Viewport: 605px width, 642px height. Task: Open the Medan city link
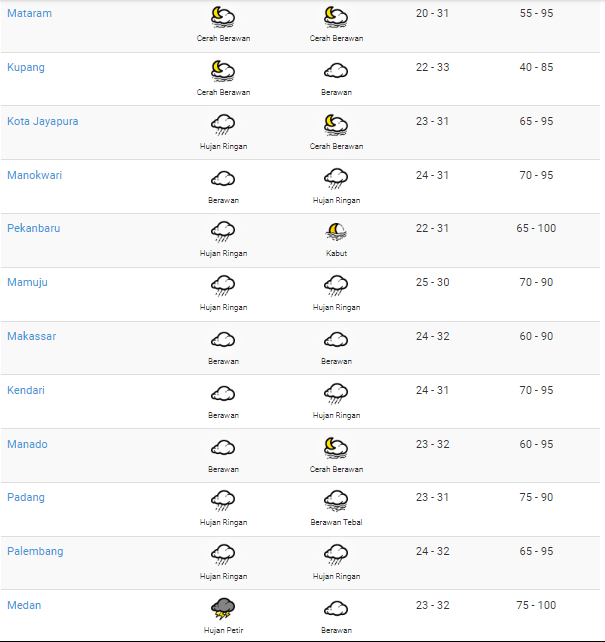(24, 606)
